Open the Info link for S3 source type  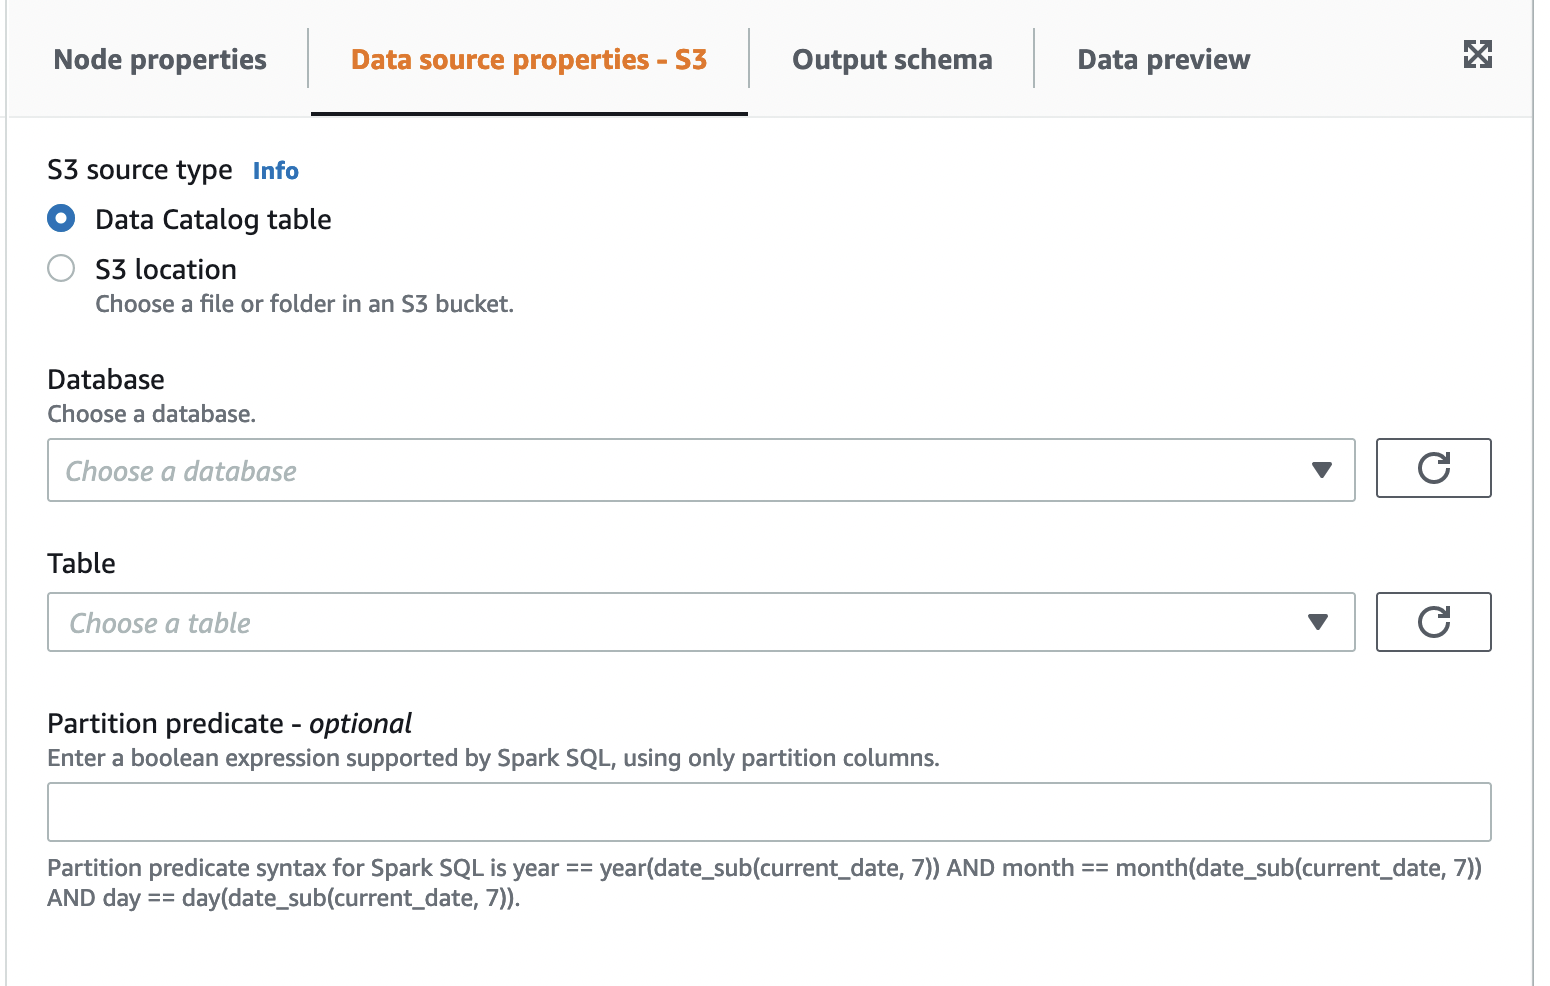click(x=275, y=171)
